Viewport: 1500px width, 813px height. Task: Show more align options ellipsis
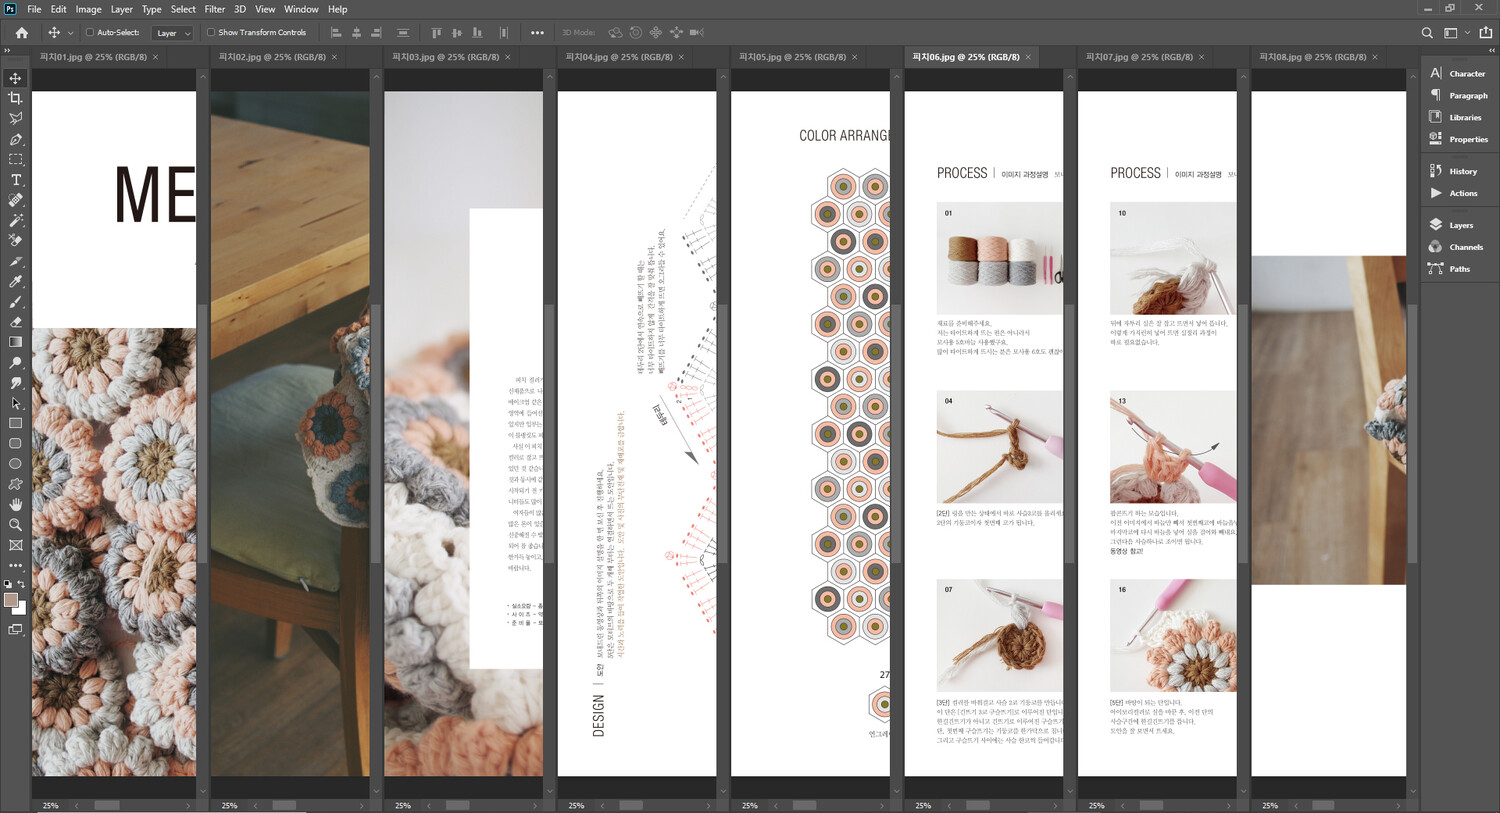tap(537, 33)
